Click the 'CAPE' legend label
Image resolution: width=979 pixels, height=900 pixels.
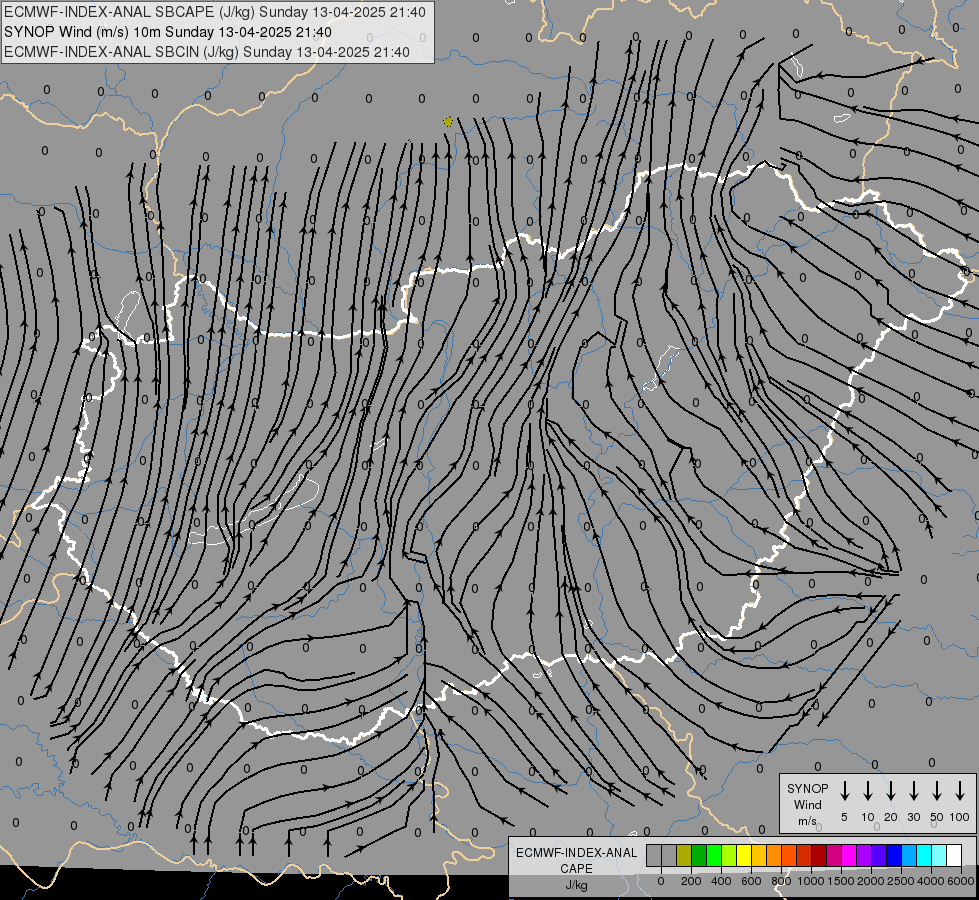(x=576, y=869)
